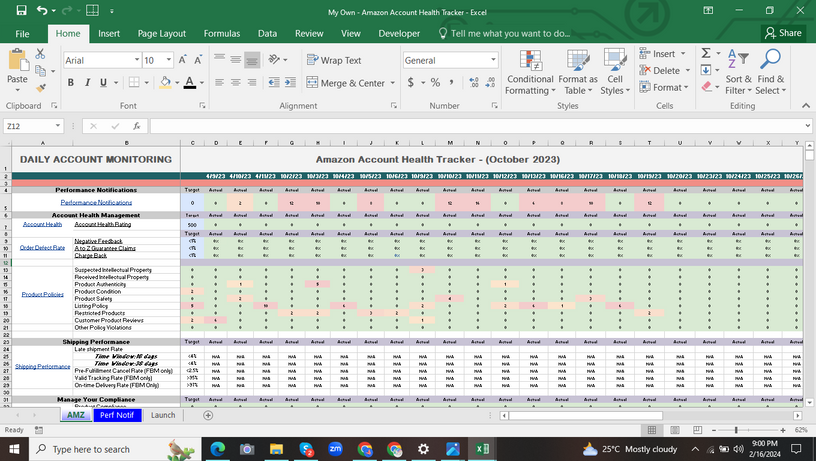Toggle Italic formatting
The height and width of the screenshot is (461, 816).
coord(87,83)
